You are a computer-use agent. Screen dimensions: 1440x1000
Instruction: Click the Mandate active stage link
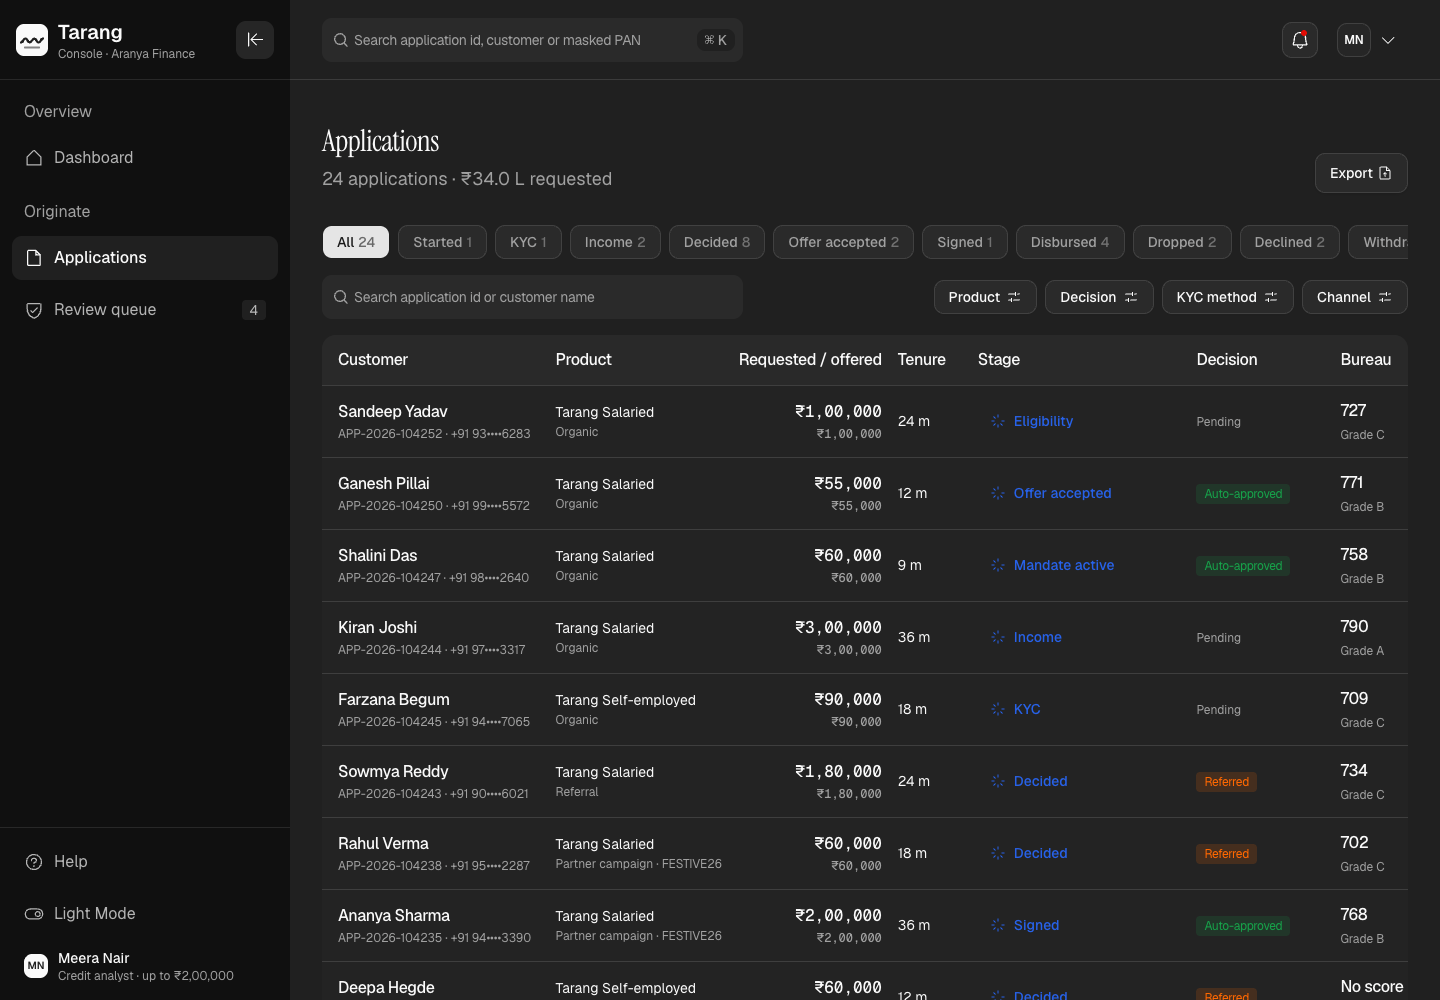1064,565
